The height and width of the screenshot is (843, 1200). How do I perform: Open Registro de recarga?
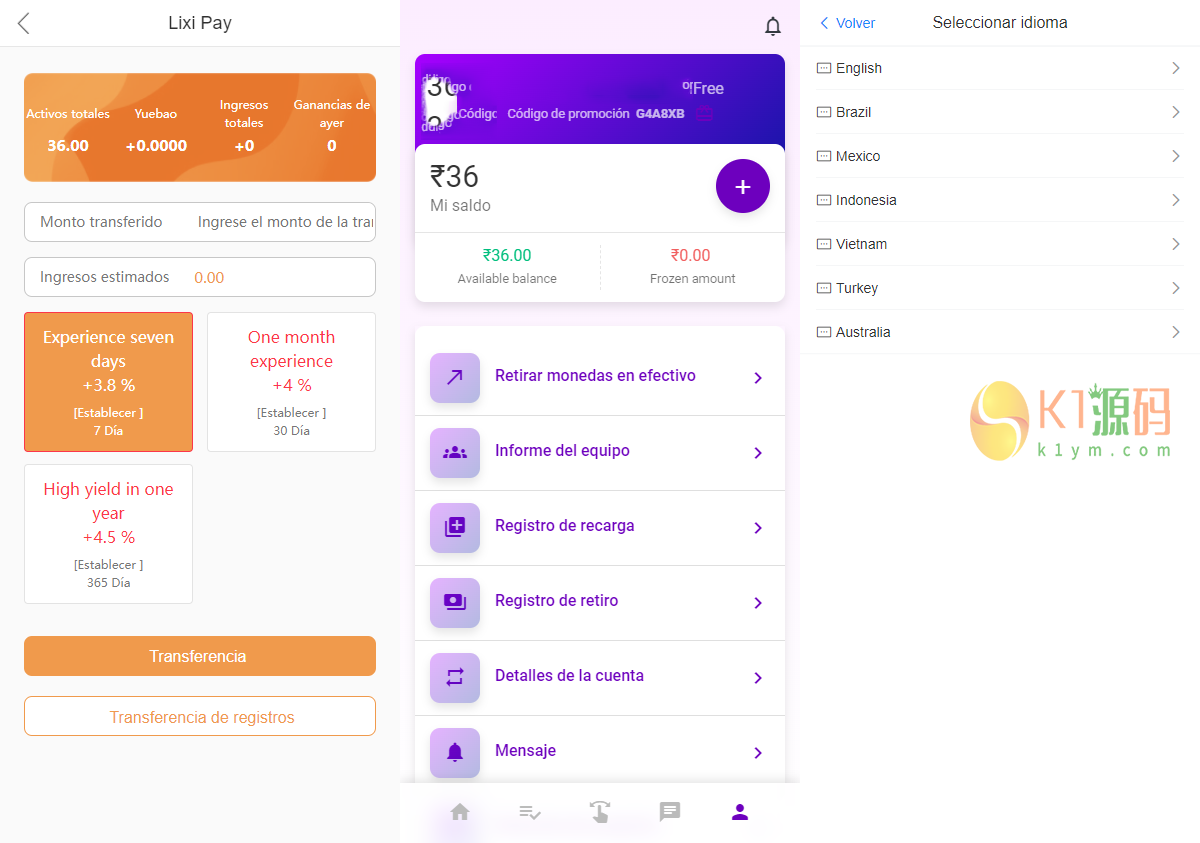[x=564, y=526]
